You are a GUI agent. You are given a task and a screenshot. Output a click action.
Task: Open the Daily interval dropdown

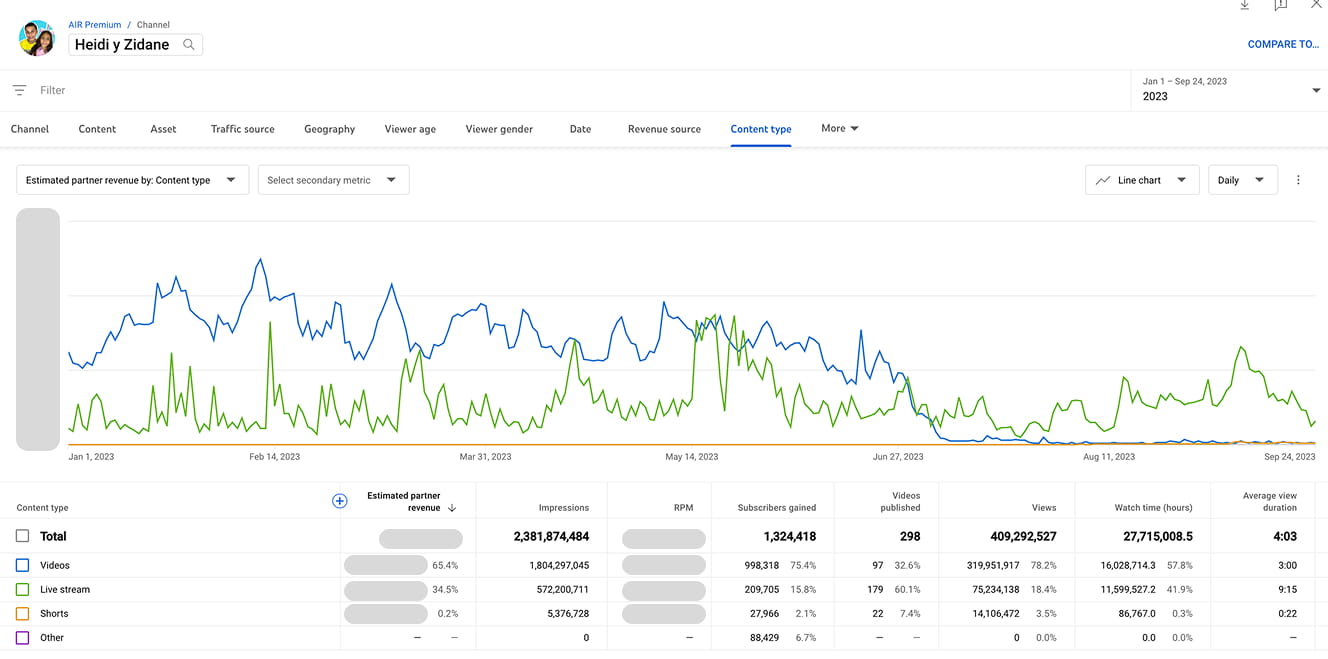pyautogui.click(x=1242, y=180)
